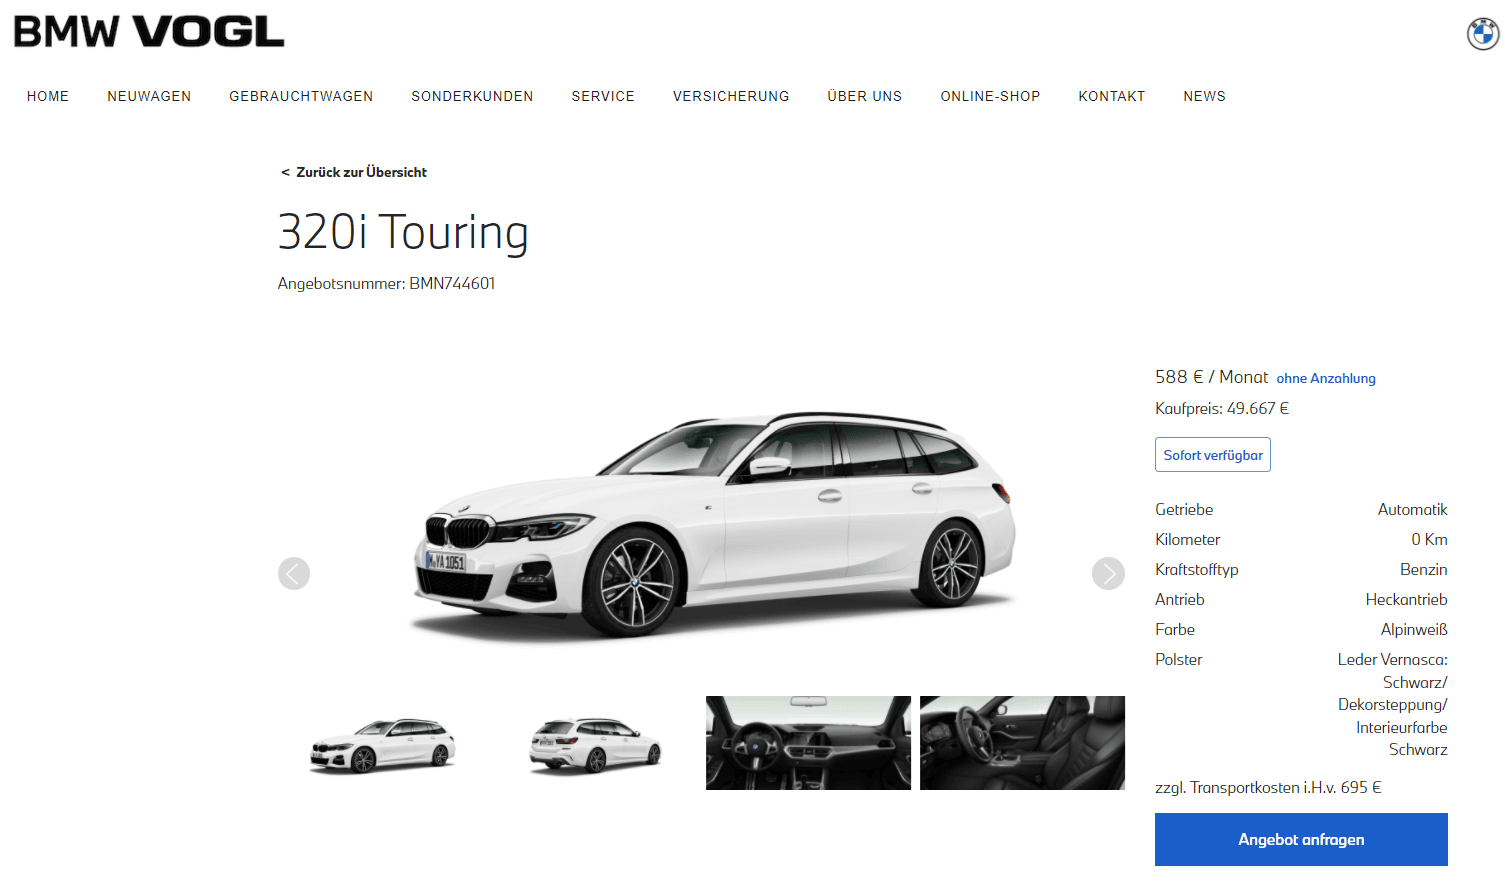
Task: Click the Sofort verfügbar badge
Action: pos(1213,455)
